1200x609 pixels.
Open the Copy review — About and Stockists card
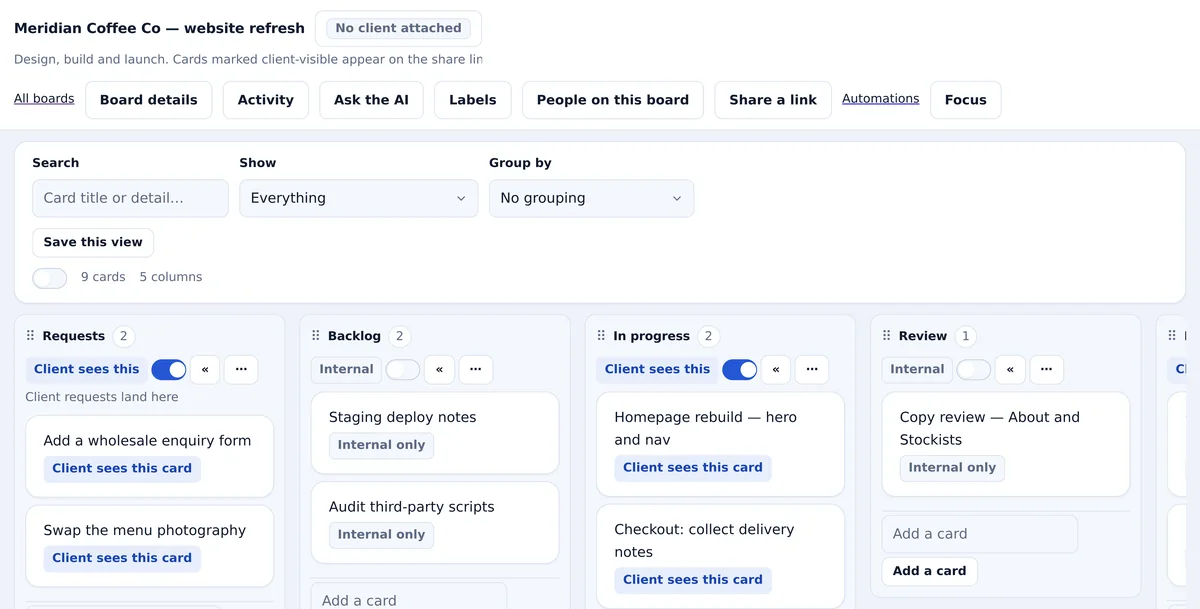click(1006, 444)
